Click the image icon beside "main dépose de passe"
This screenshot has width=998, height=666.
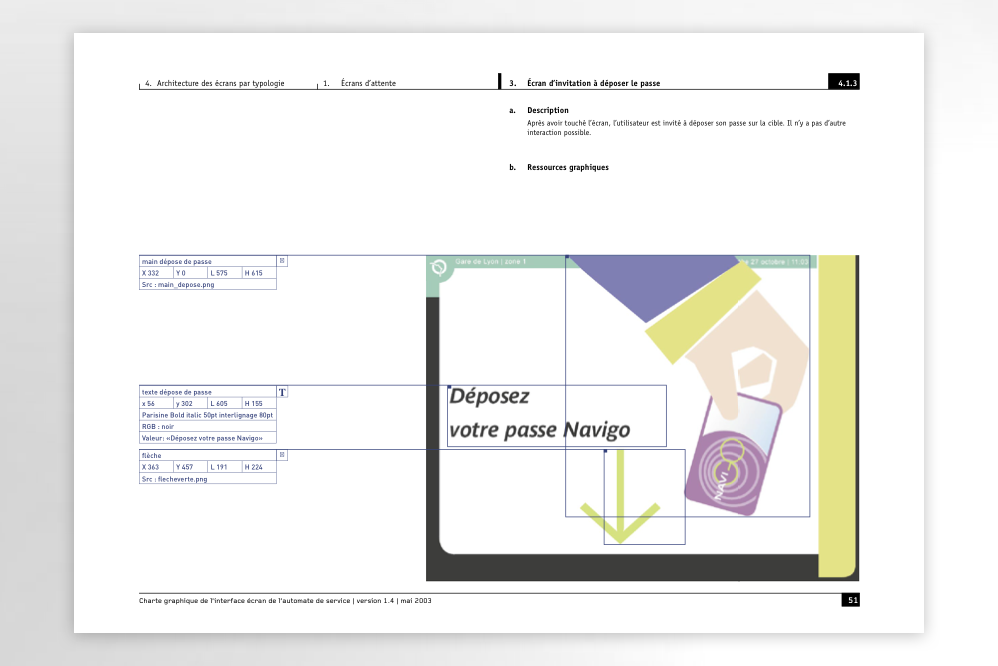pos(282,261)
